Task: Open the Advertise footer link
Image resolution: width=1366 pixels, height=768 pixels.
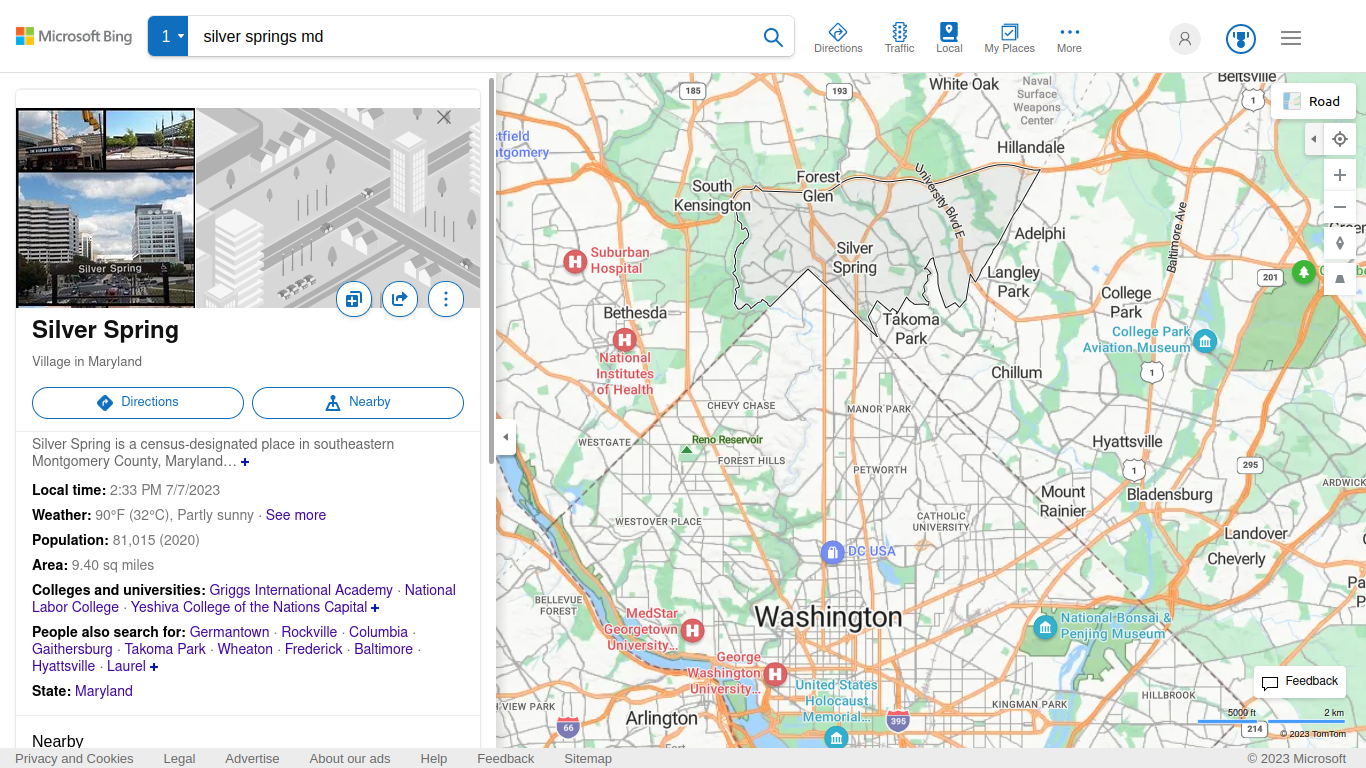Action: 252,758
